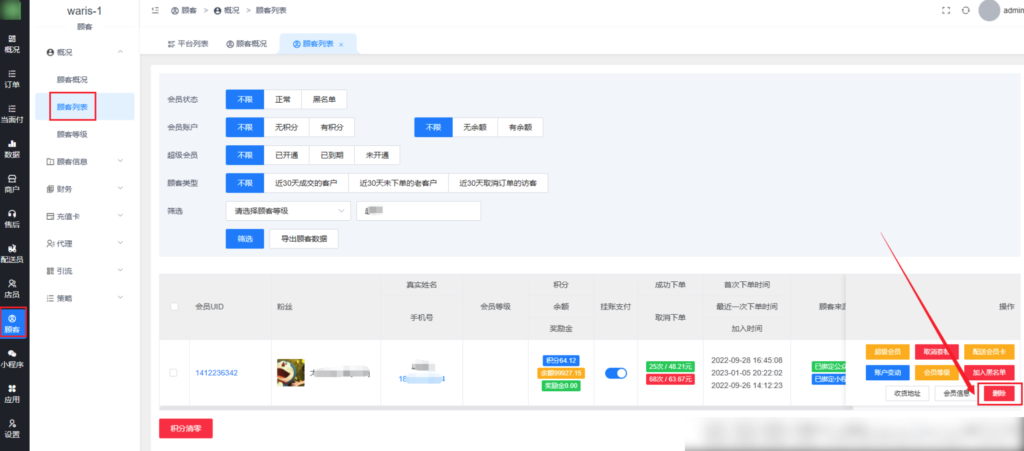Collapse the menu with the top-left fold icon

click(155, 10)
